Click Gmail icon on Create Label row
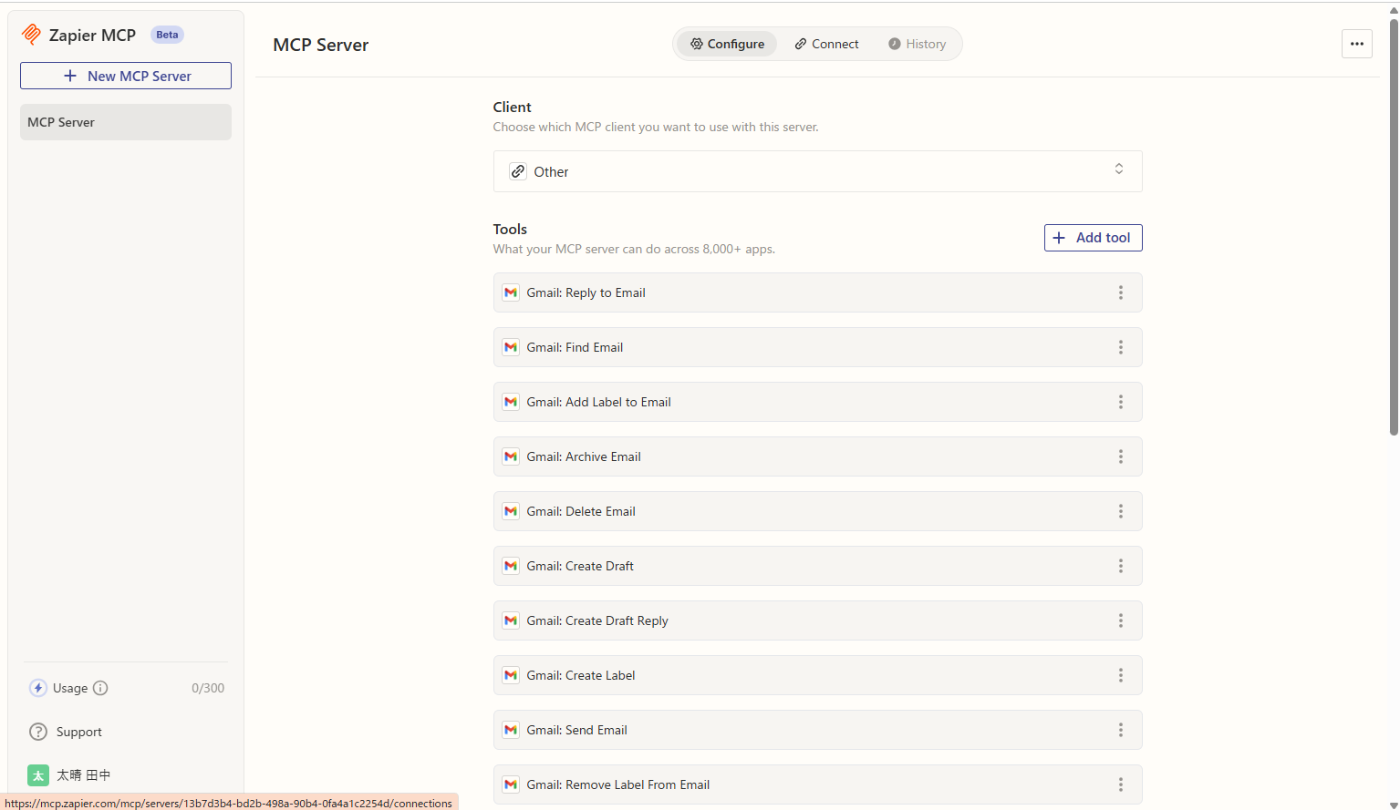The width and height of the screenshot is (1400, 810). click(x=511, y=675)
